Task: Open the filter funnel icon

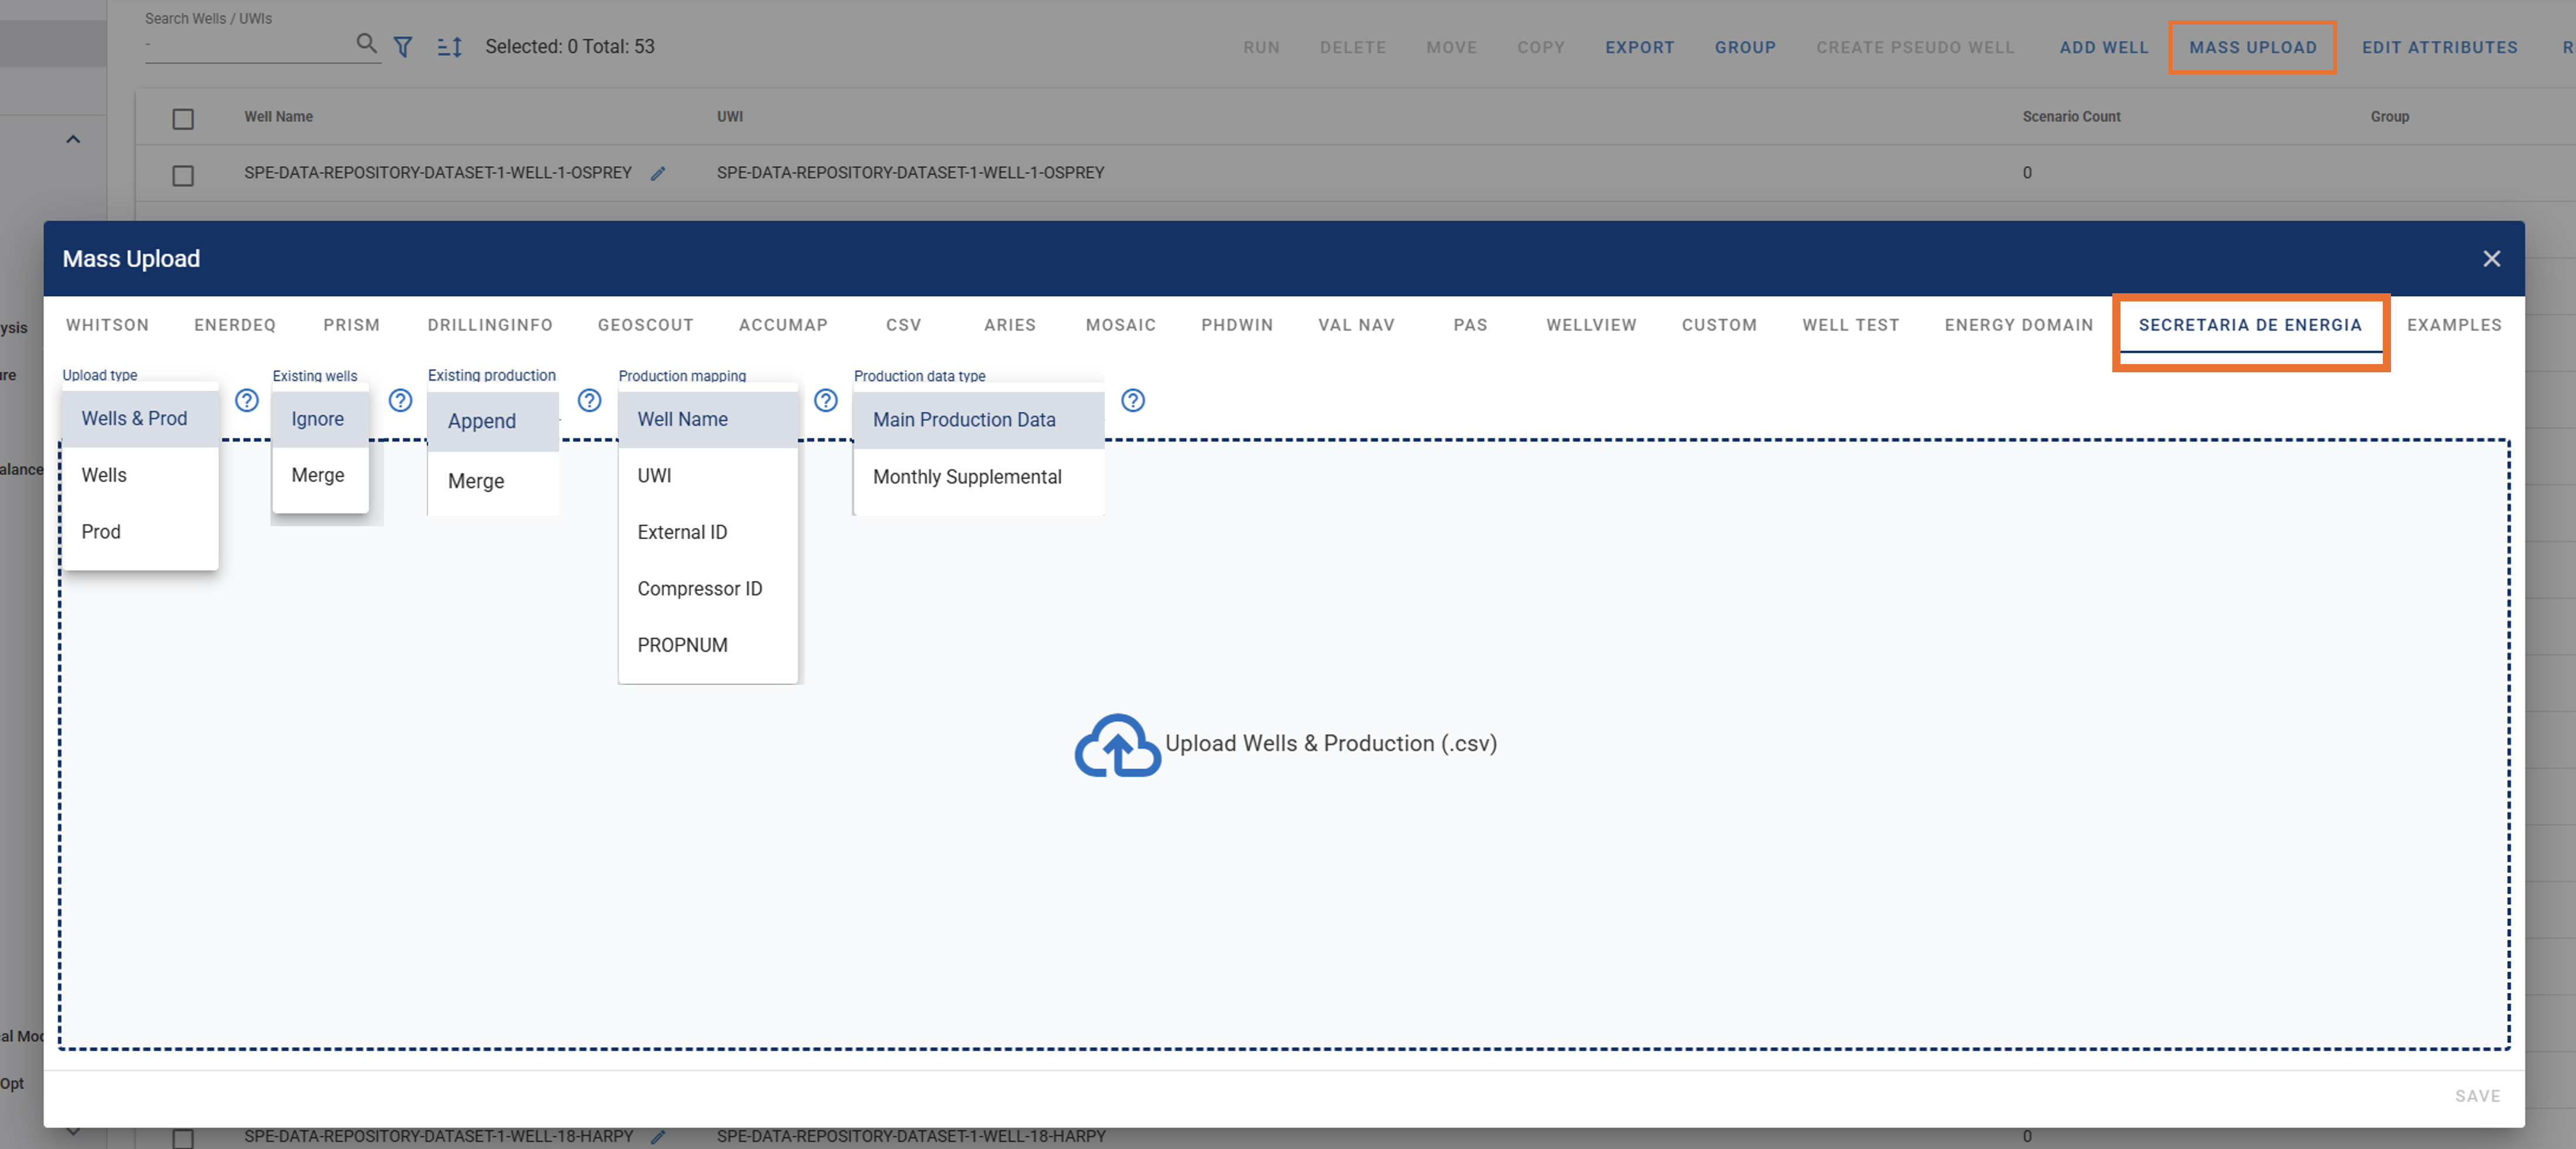Action: click(403, 47)
